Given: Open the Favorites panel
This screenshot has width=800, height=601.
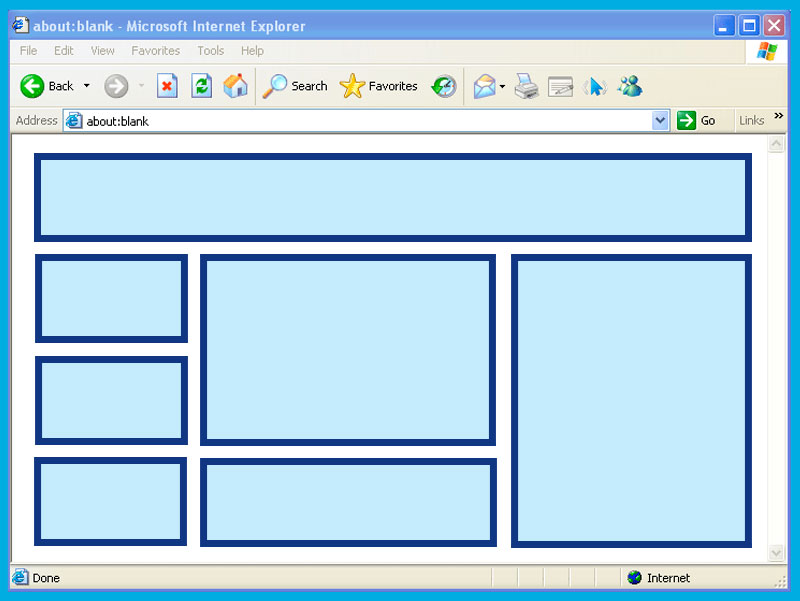Looking at the screenshot, I should pos(380,86).
